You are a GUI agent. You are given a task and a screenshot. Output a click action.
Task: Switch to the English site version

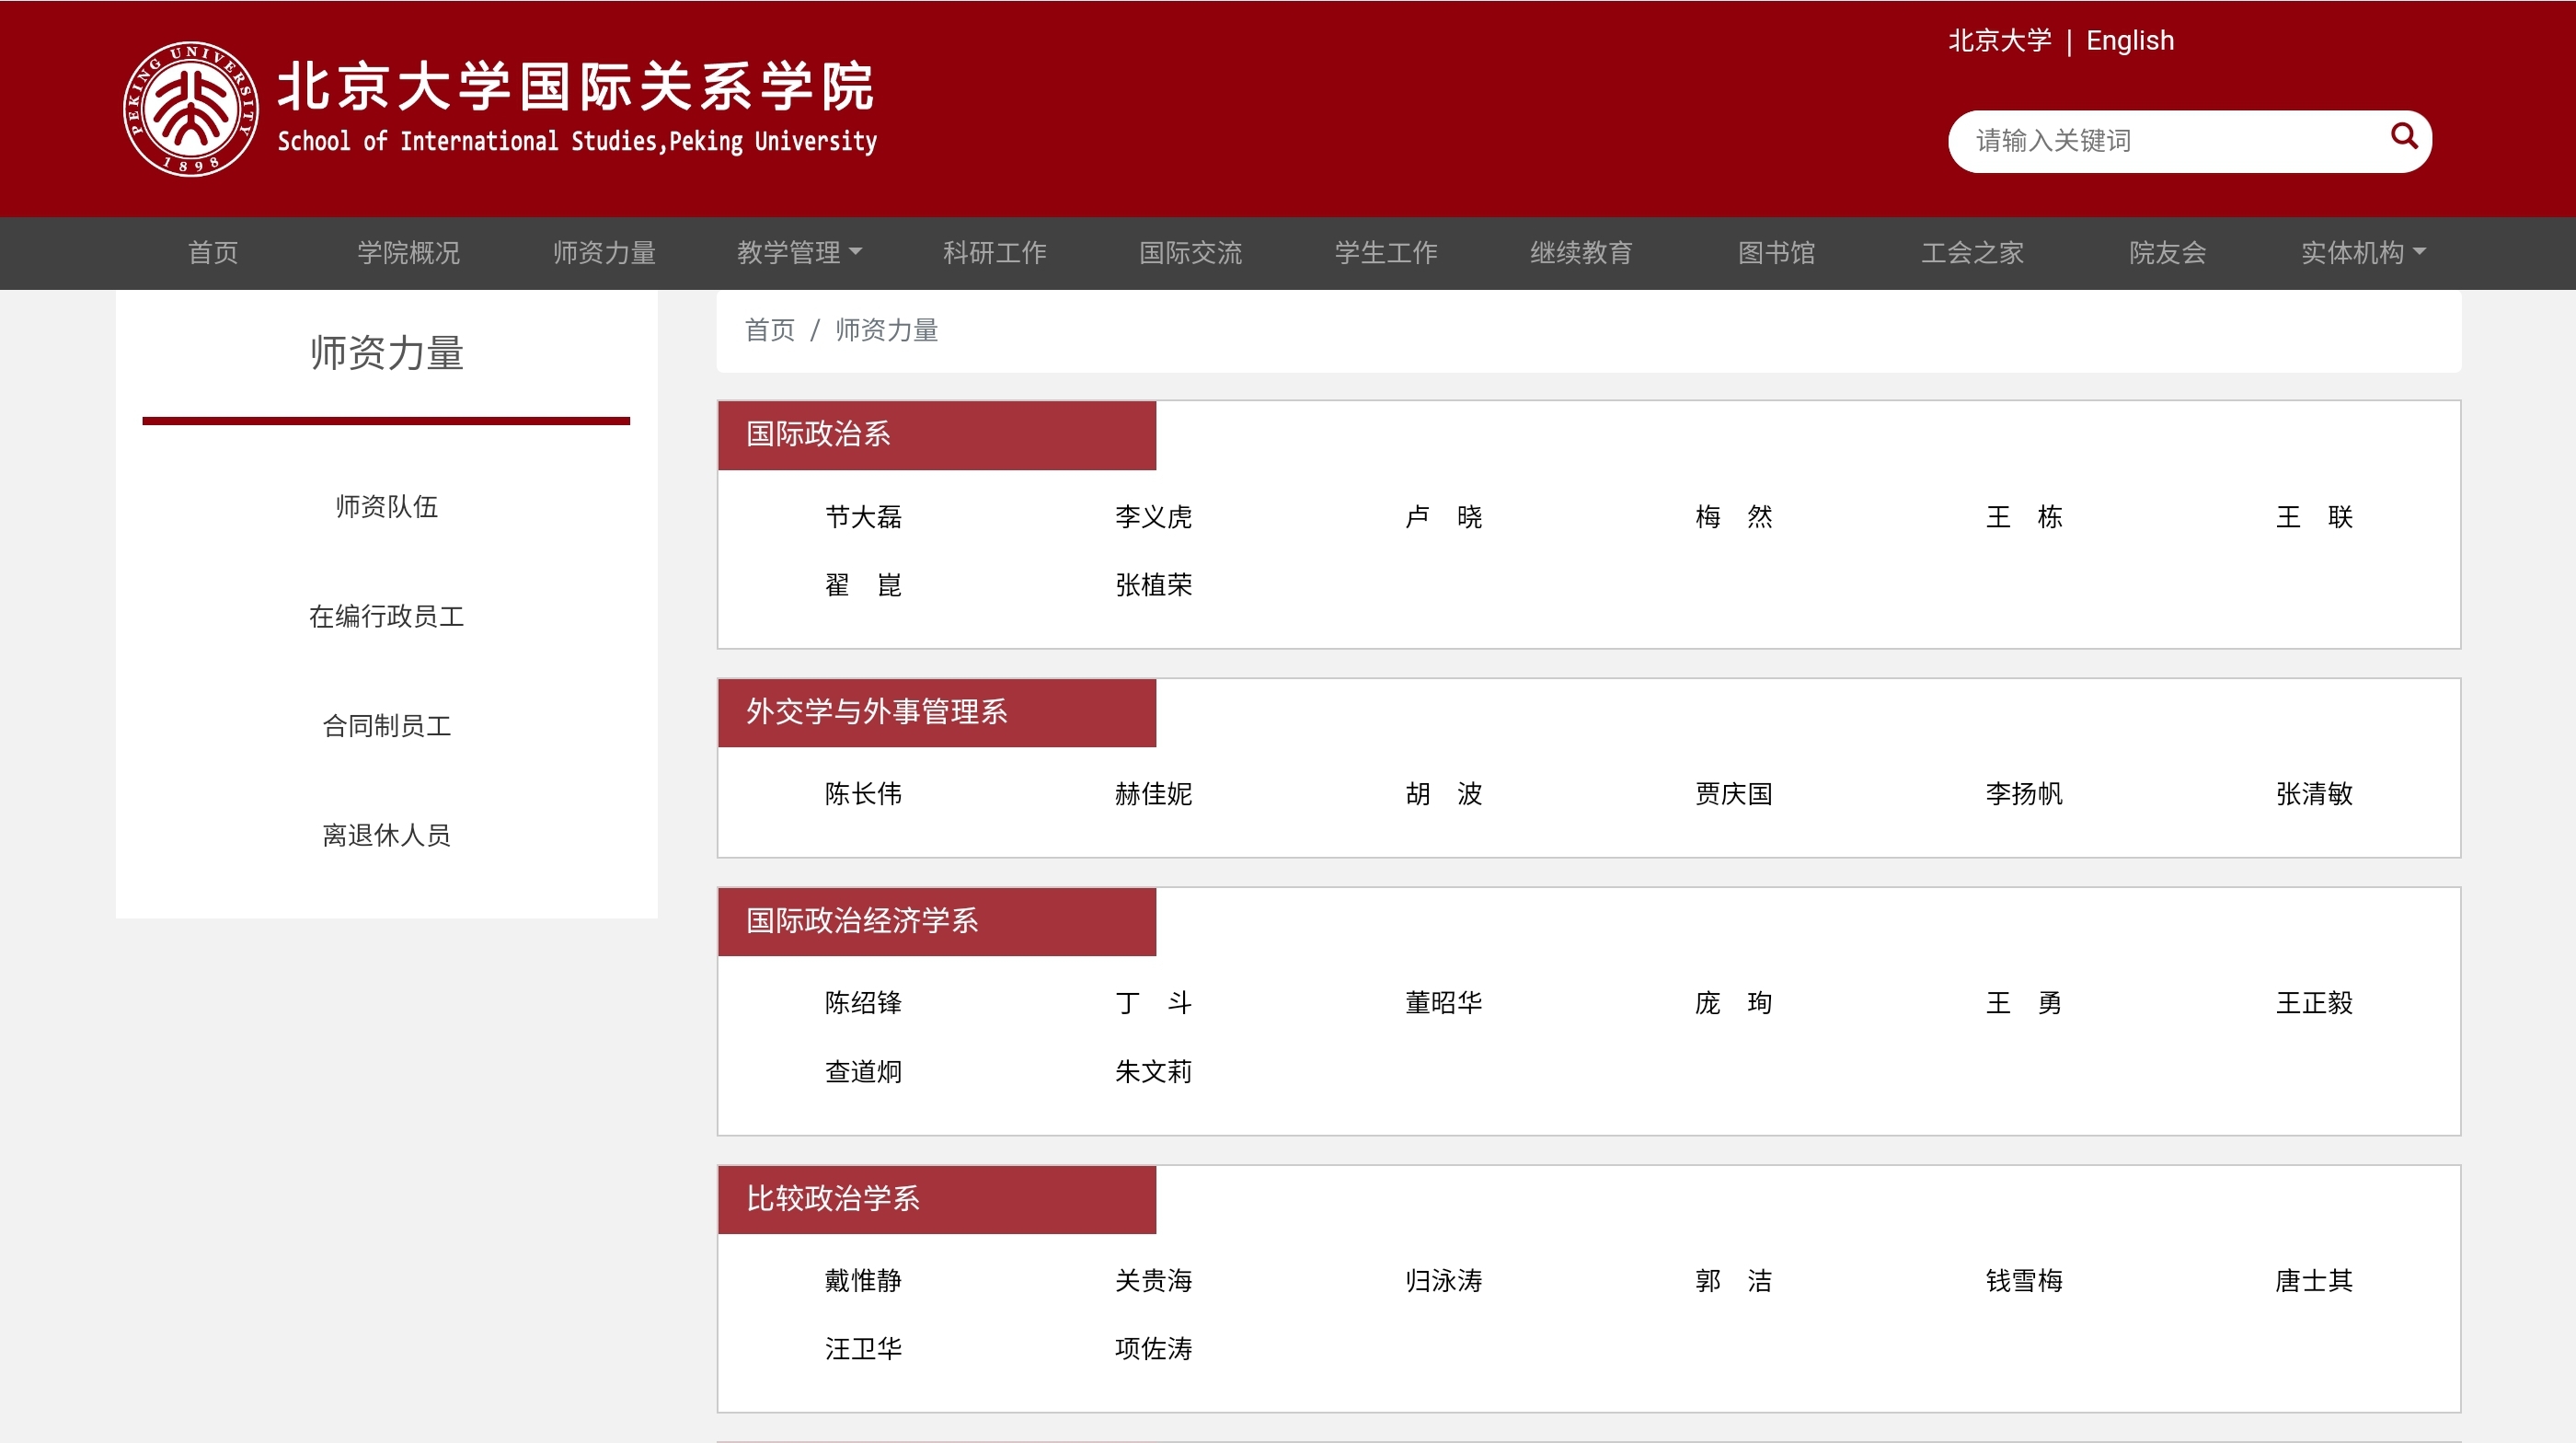coord(2129,41)
